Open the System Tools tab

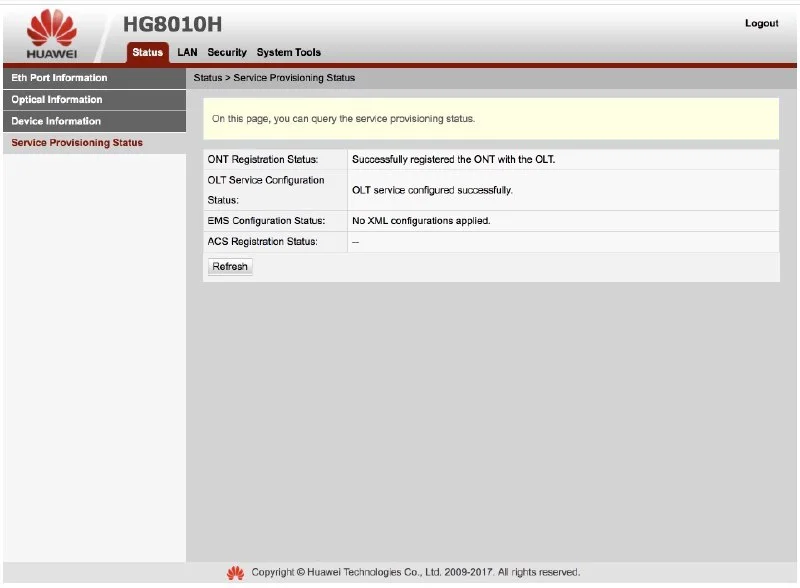point(289,52)
